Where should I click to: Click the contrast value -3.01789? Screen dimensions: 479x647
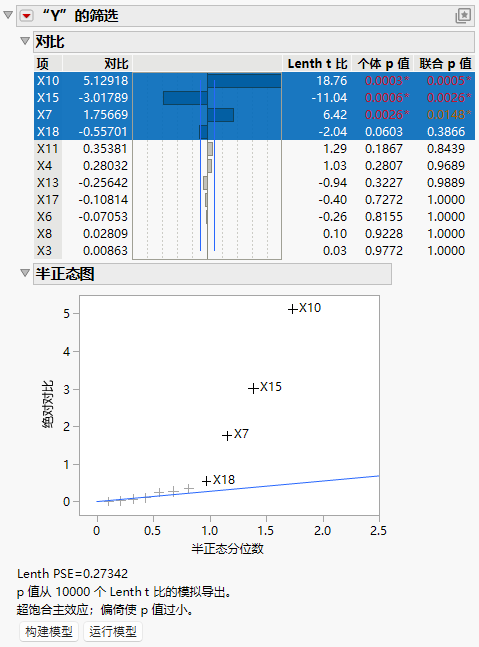pos(103,97)
